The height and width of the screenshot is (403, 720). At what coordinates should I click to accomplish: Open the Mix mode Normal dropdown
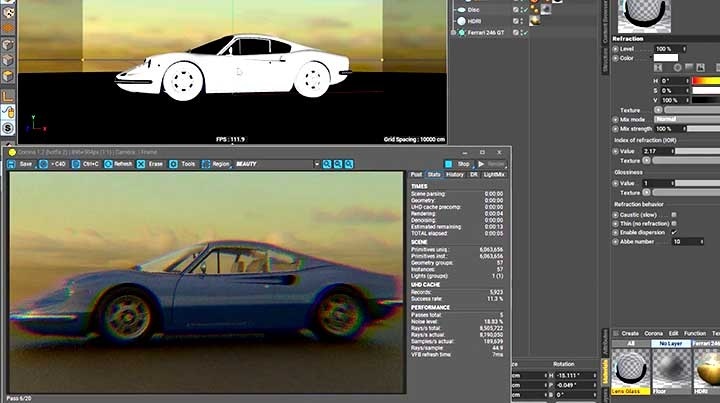click(x=678, y=119)
